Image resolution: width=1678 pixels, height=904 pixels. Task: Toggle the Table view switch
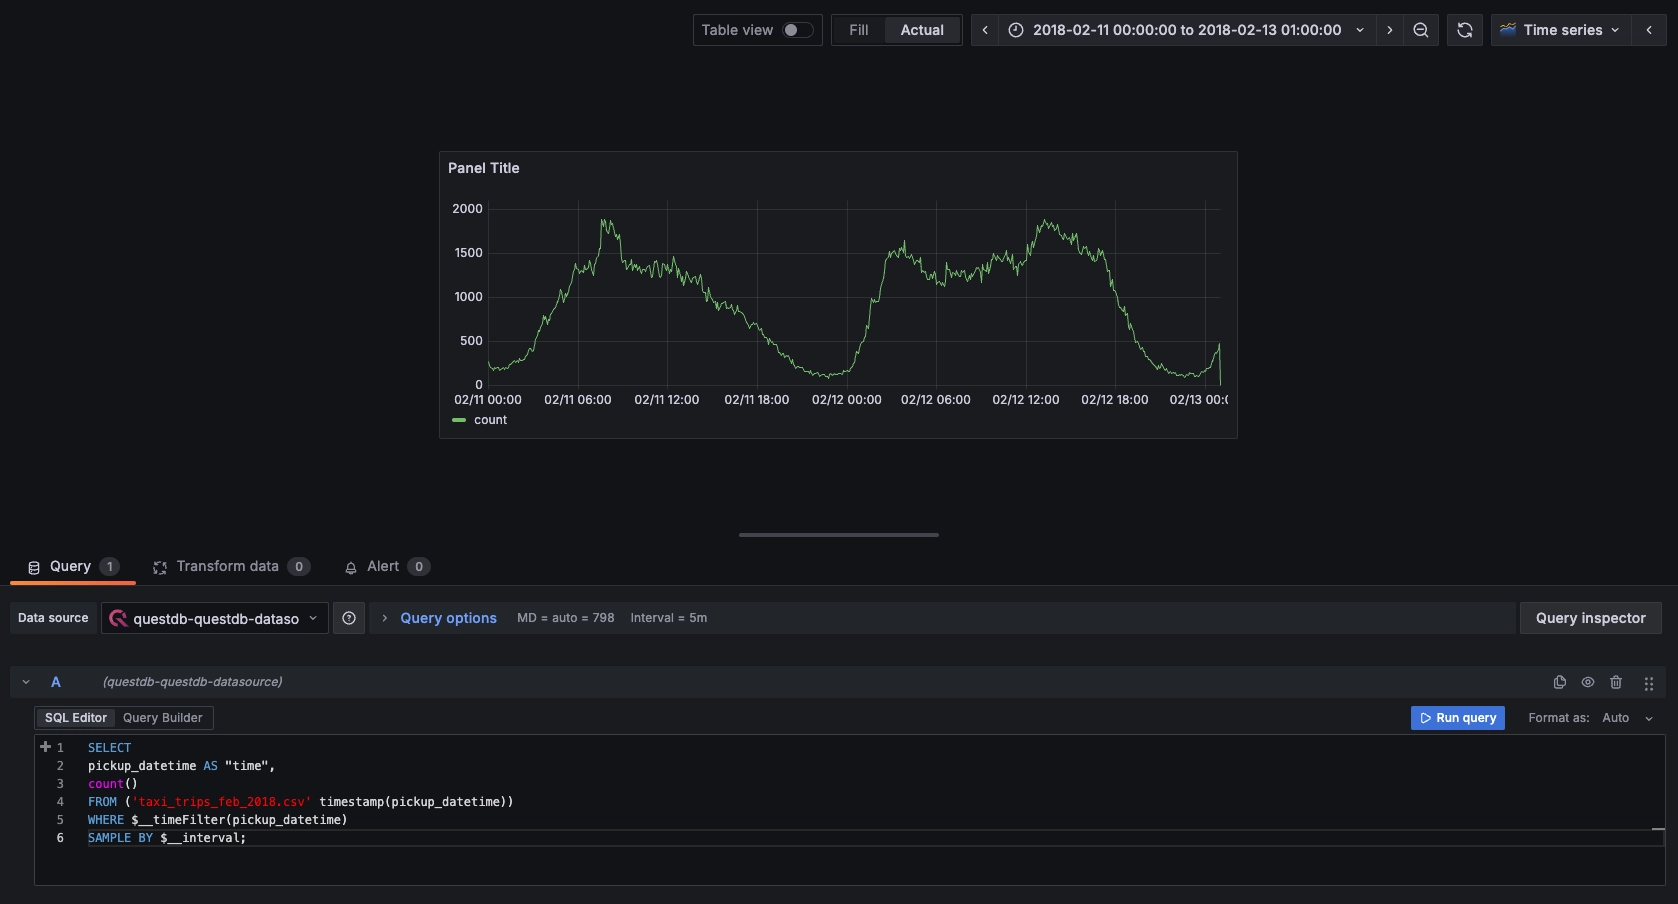pyautogui.click(x=797, y=30)
